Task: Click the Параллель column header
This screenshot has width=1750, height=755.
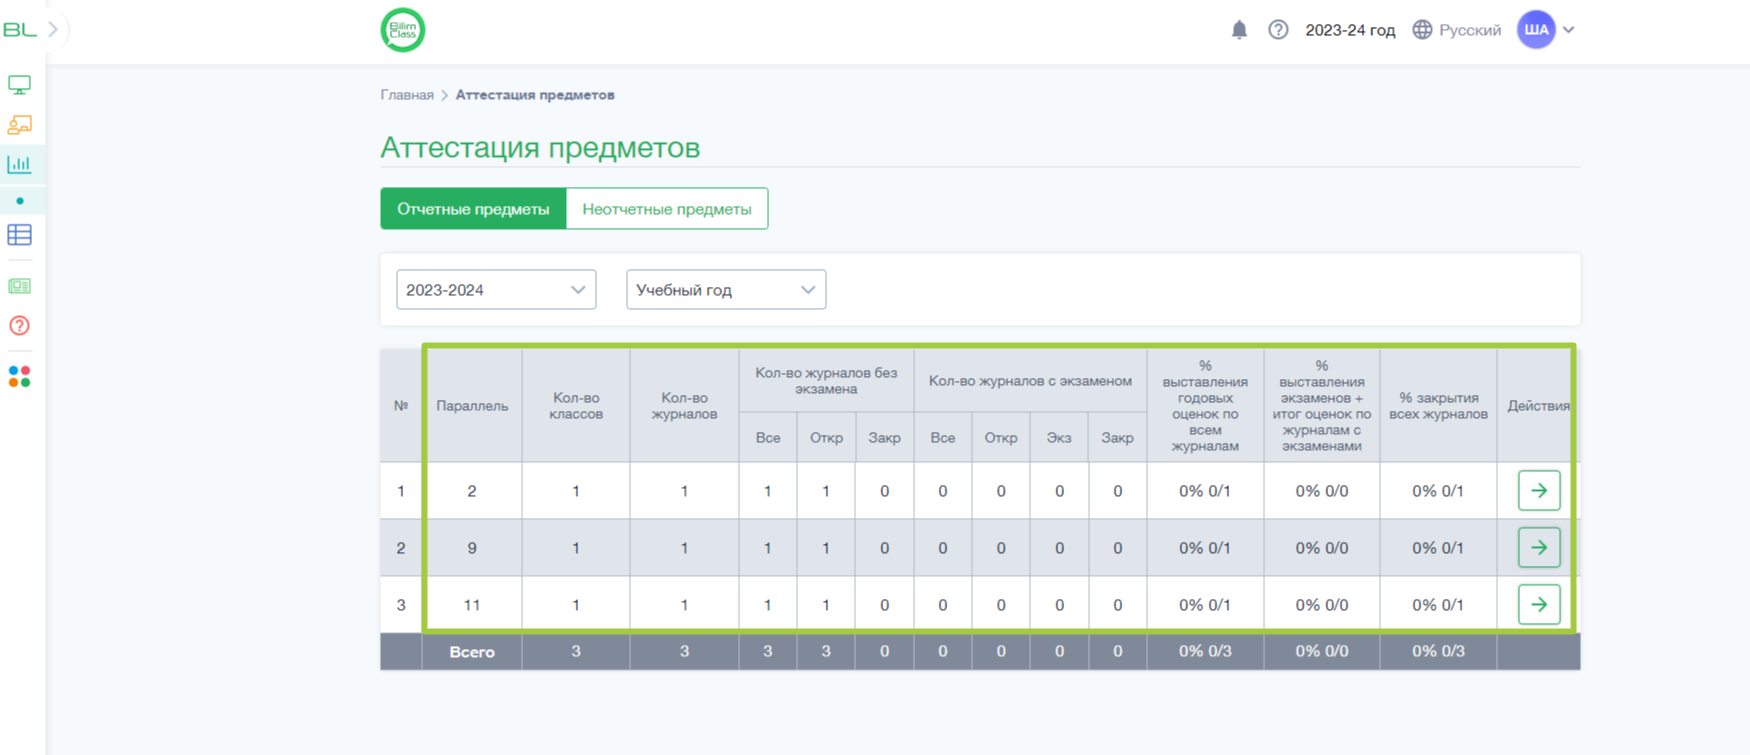Action: pyautogui.click(x=472, y=406)
